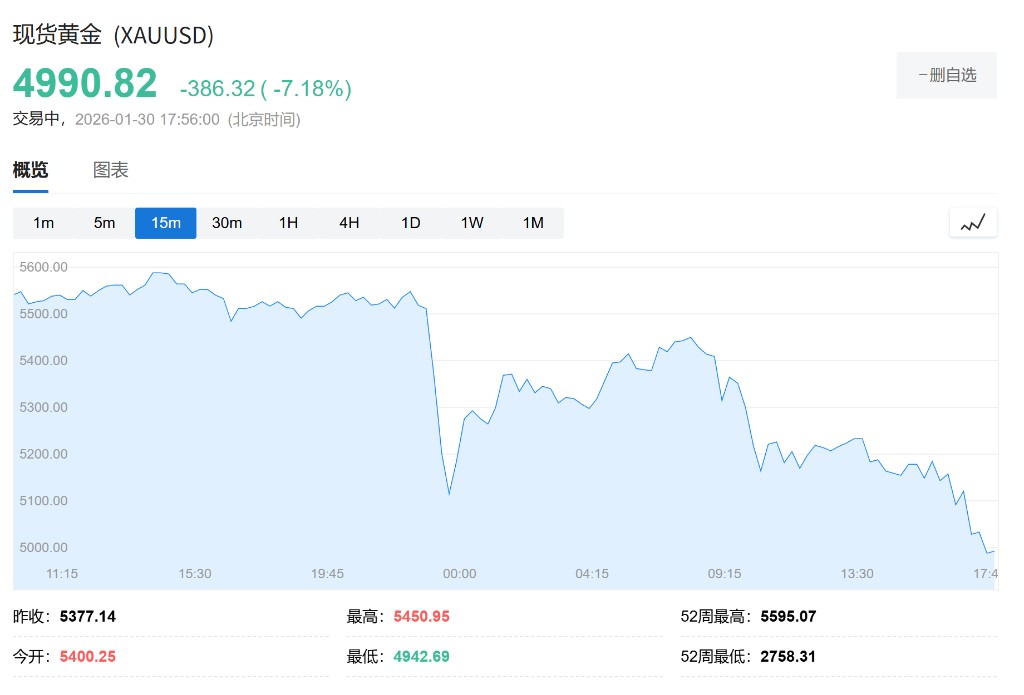The width and height of the screenshot is (1024, 695).
Task: Remove XAUUSD from watchlist via 删自选 button
Action: pyautogui.click(x=946, y=75)
